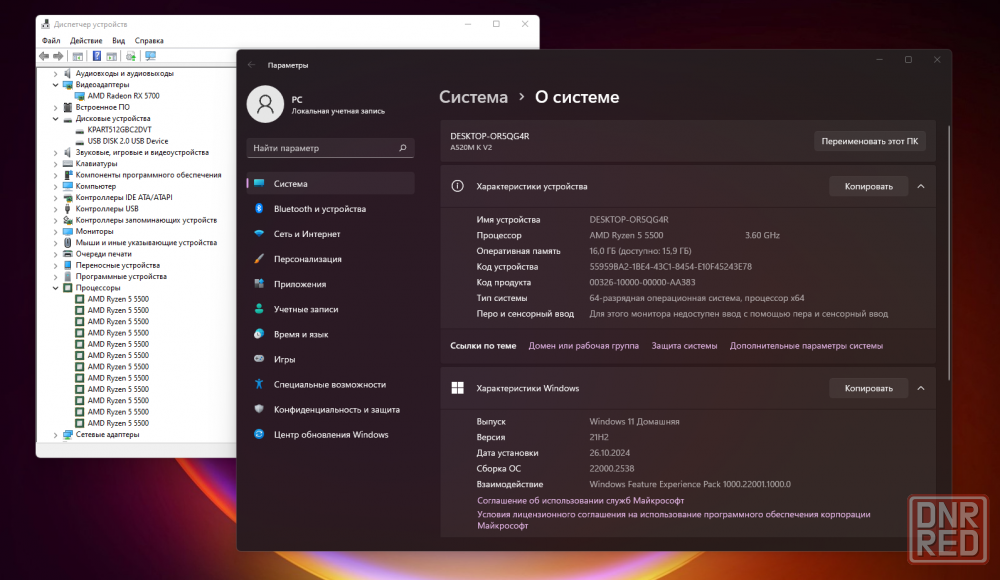Open the Вид menu in Device Manager
Screen dimensions: 1000x580
119,40
